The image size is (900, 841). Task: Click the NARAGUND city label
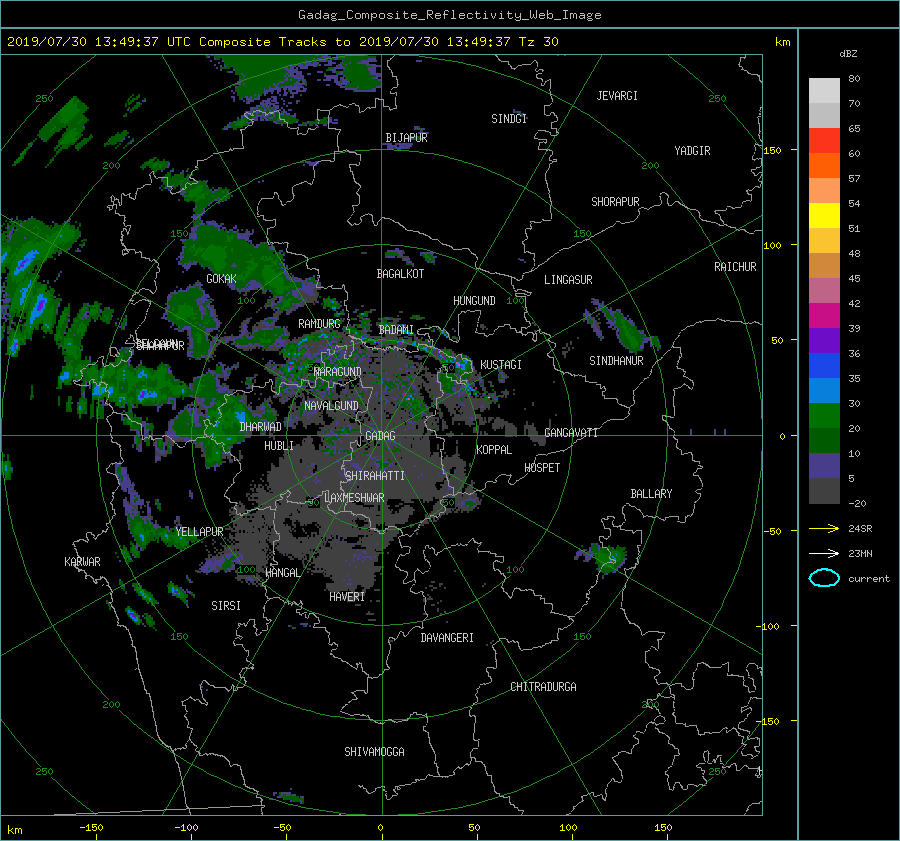pyautogui.click(x=338, y=372)
